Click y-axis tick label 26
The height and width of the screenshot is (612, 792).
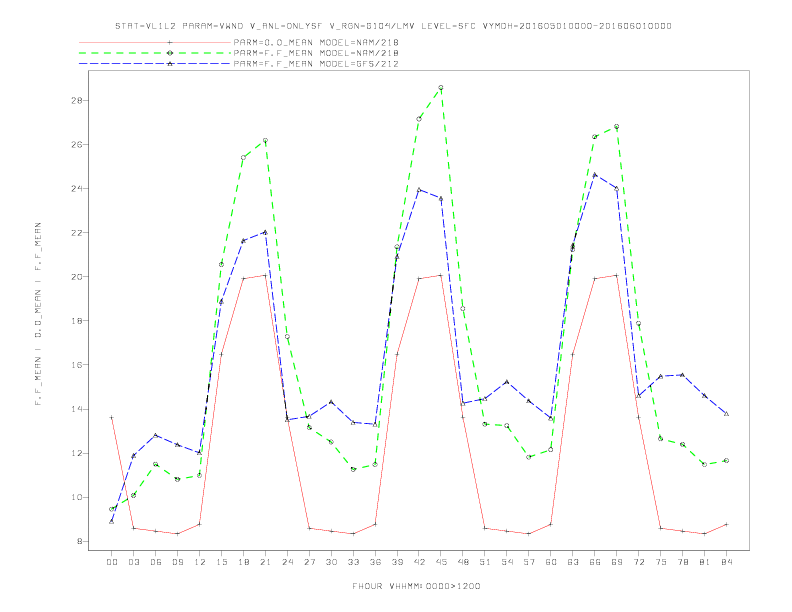[x=77, y=144]
